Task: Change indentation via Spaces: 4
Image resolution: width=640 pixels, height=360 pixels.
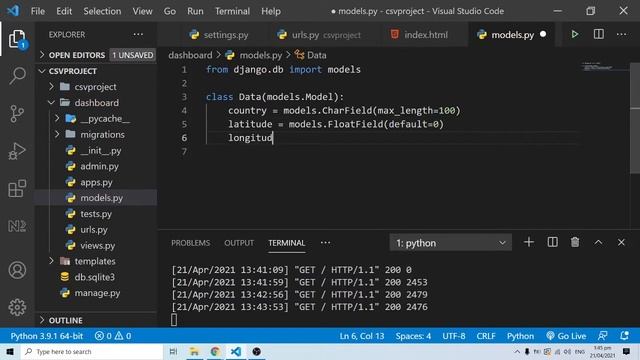Action: point(413,336)
